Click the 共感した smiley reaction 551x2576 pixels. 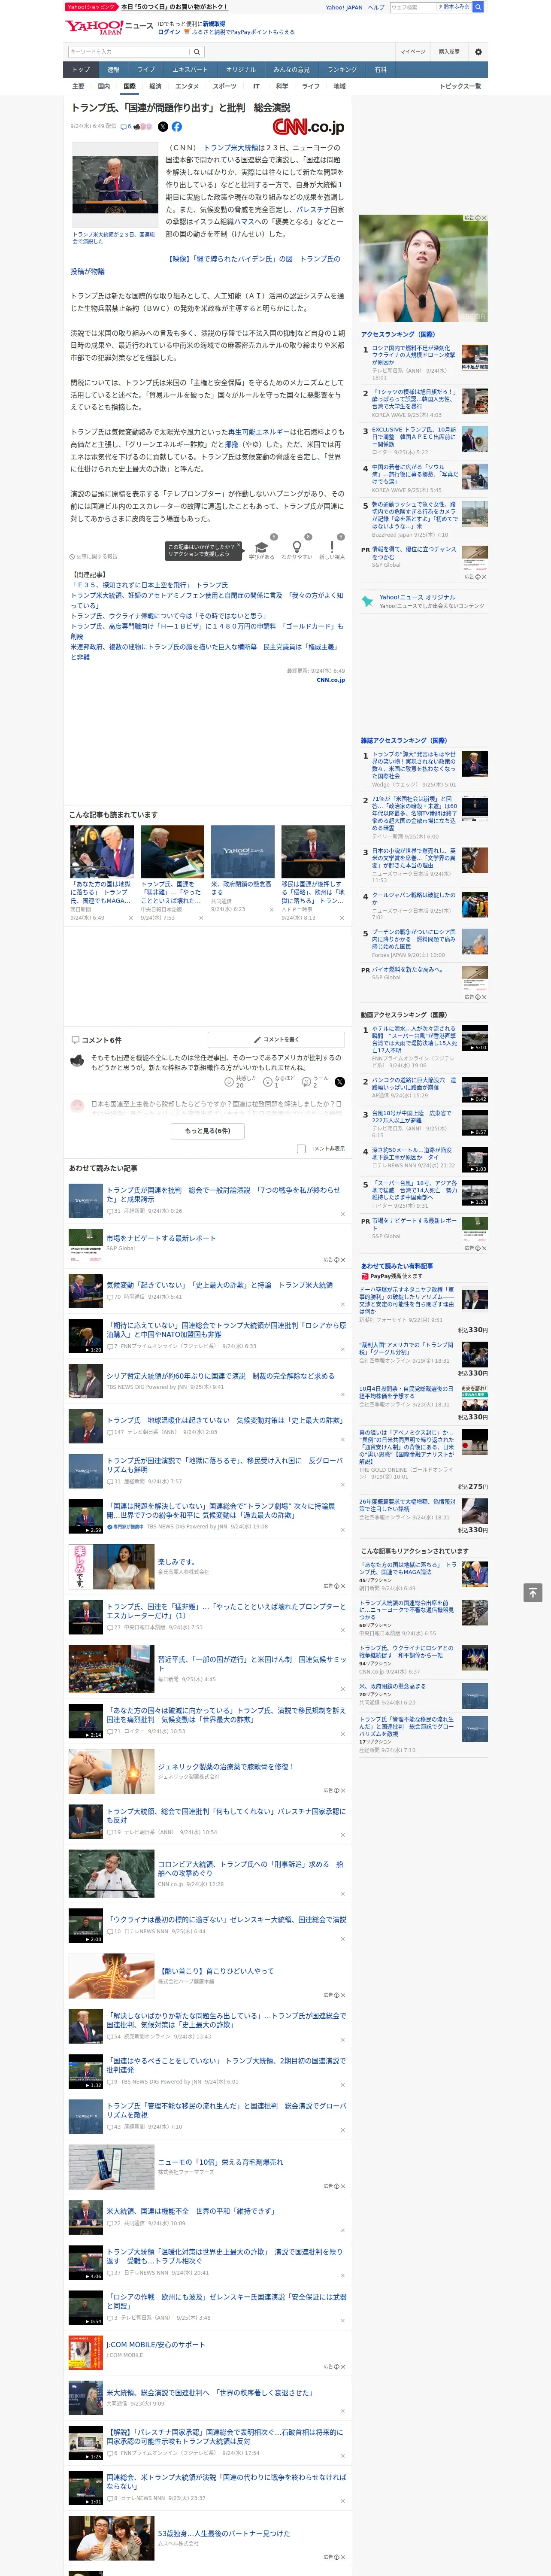point(230,1082)
